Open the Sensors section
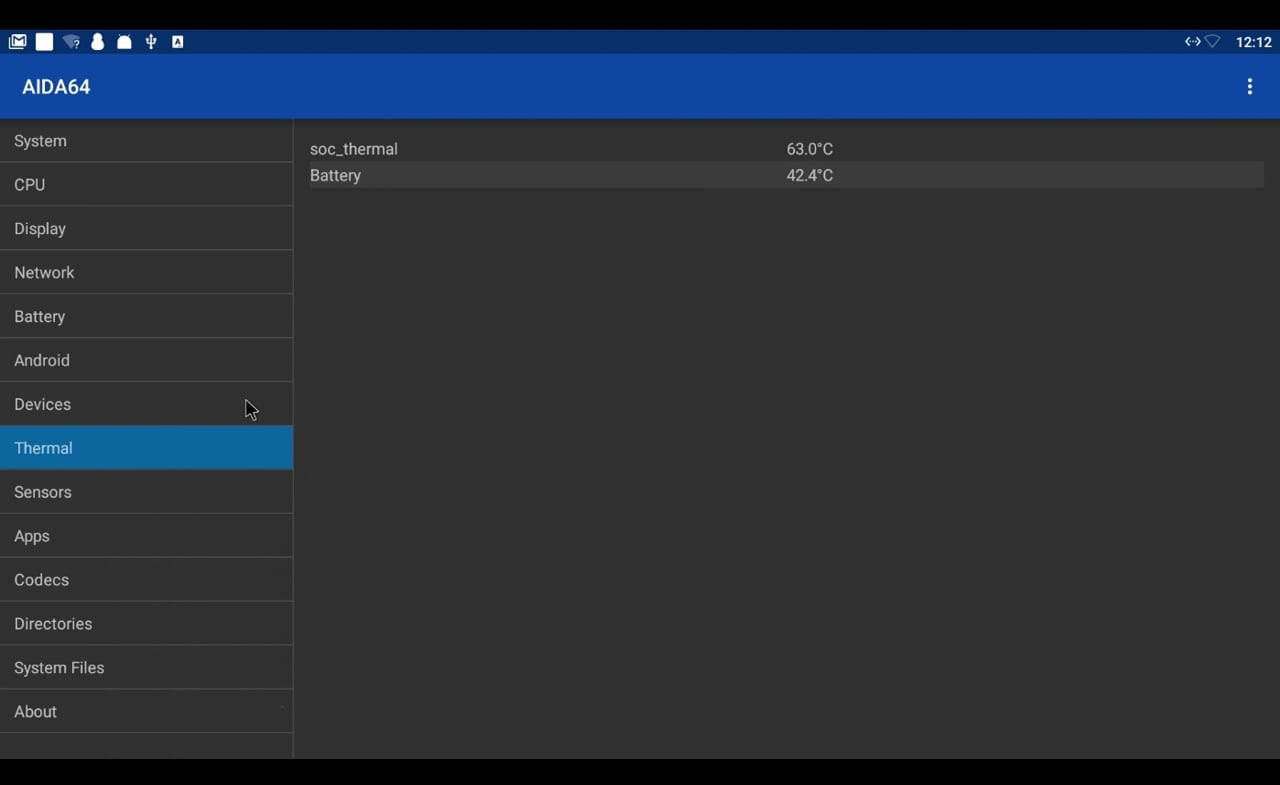The width and height of the screenshot is (1280, 785). [x=146, y=492]
